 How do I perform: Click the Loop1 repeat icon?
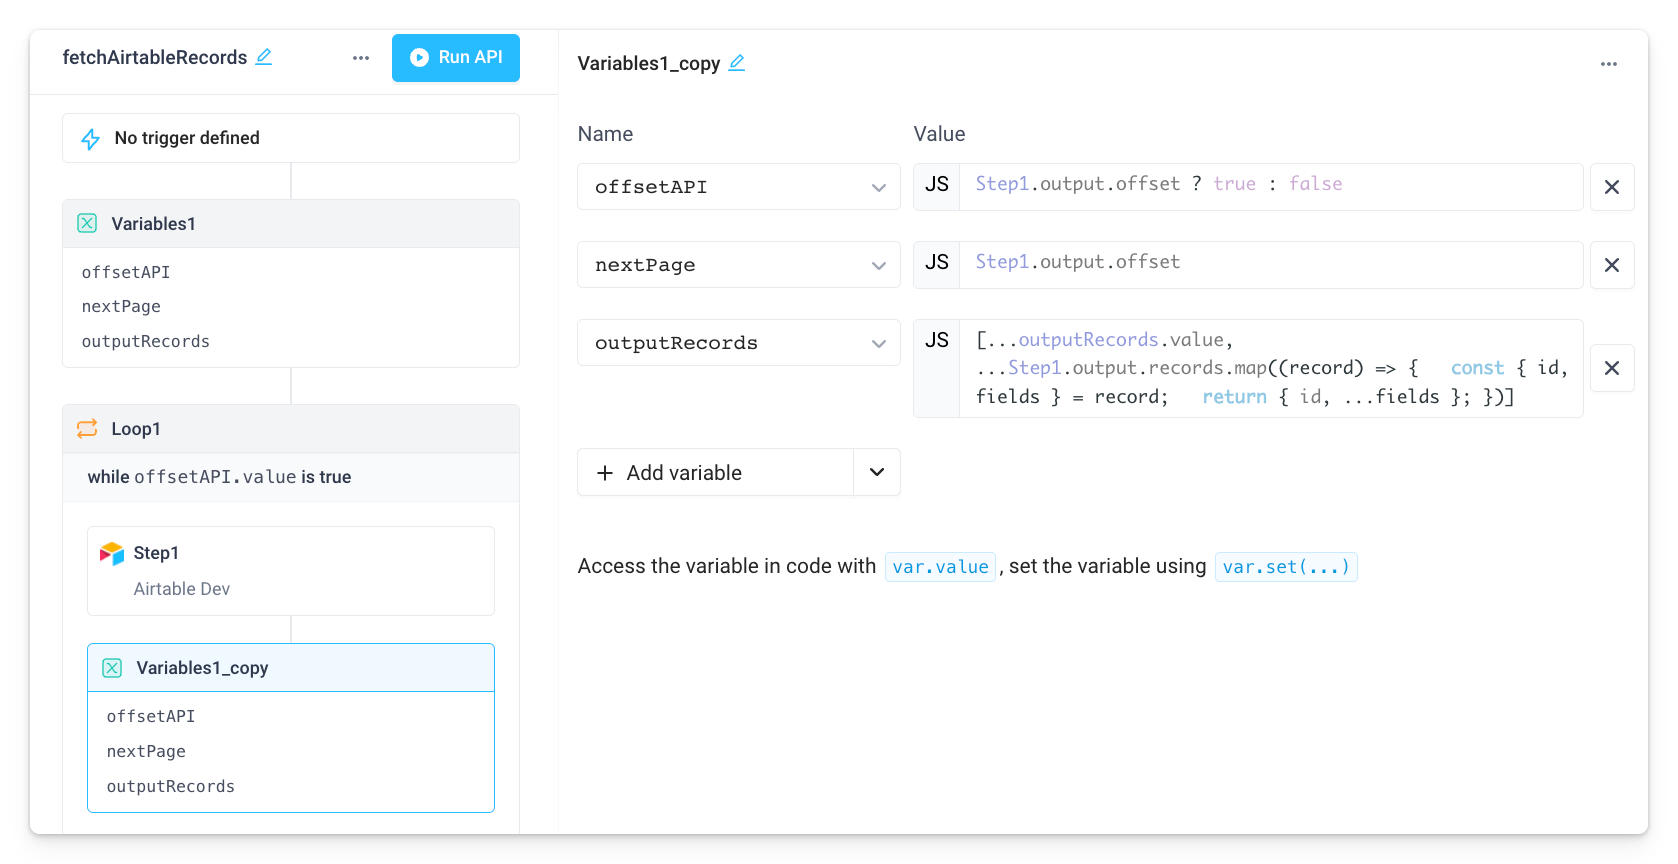[x=88, y=428]
